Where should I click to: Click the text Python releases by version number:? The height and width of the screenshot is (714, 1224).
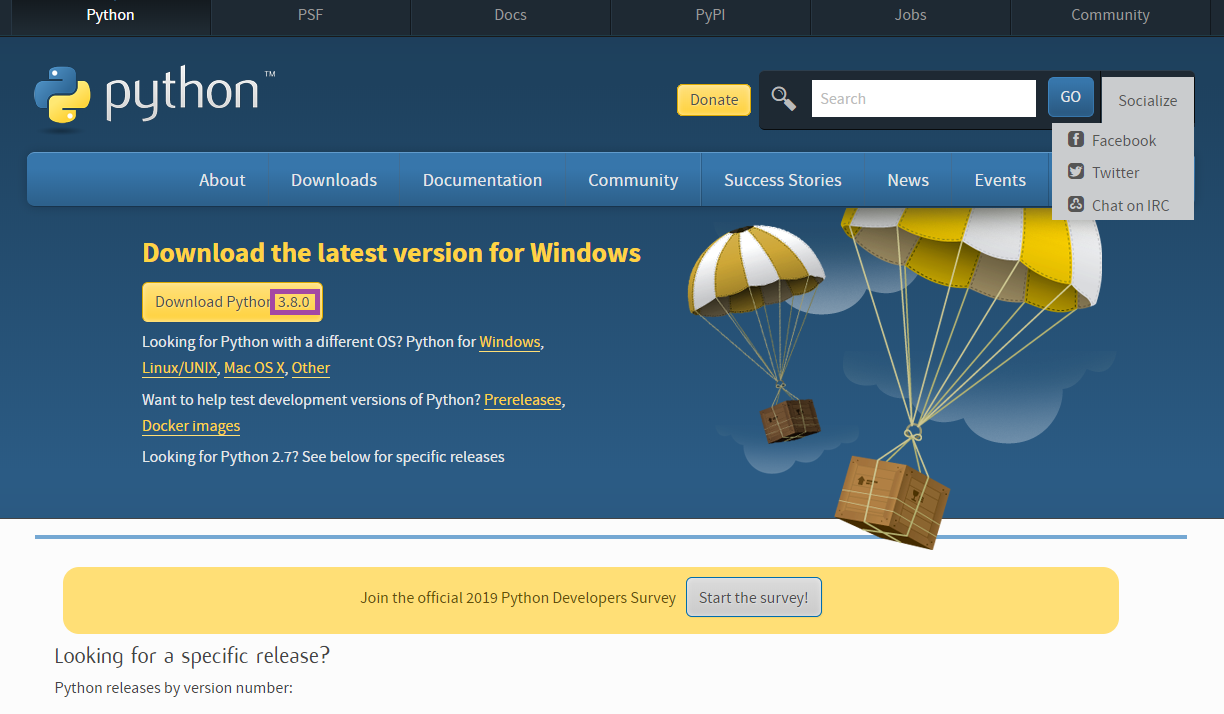coord(173,688)
